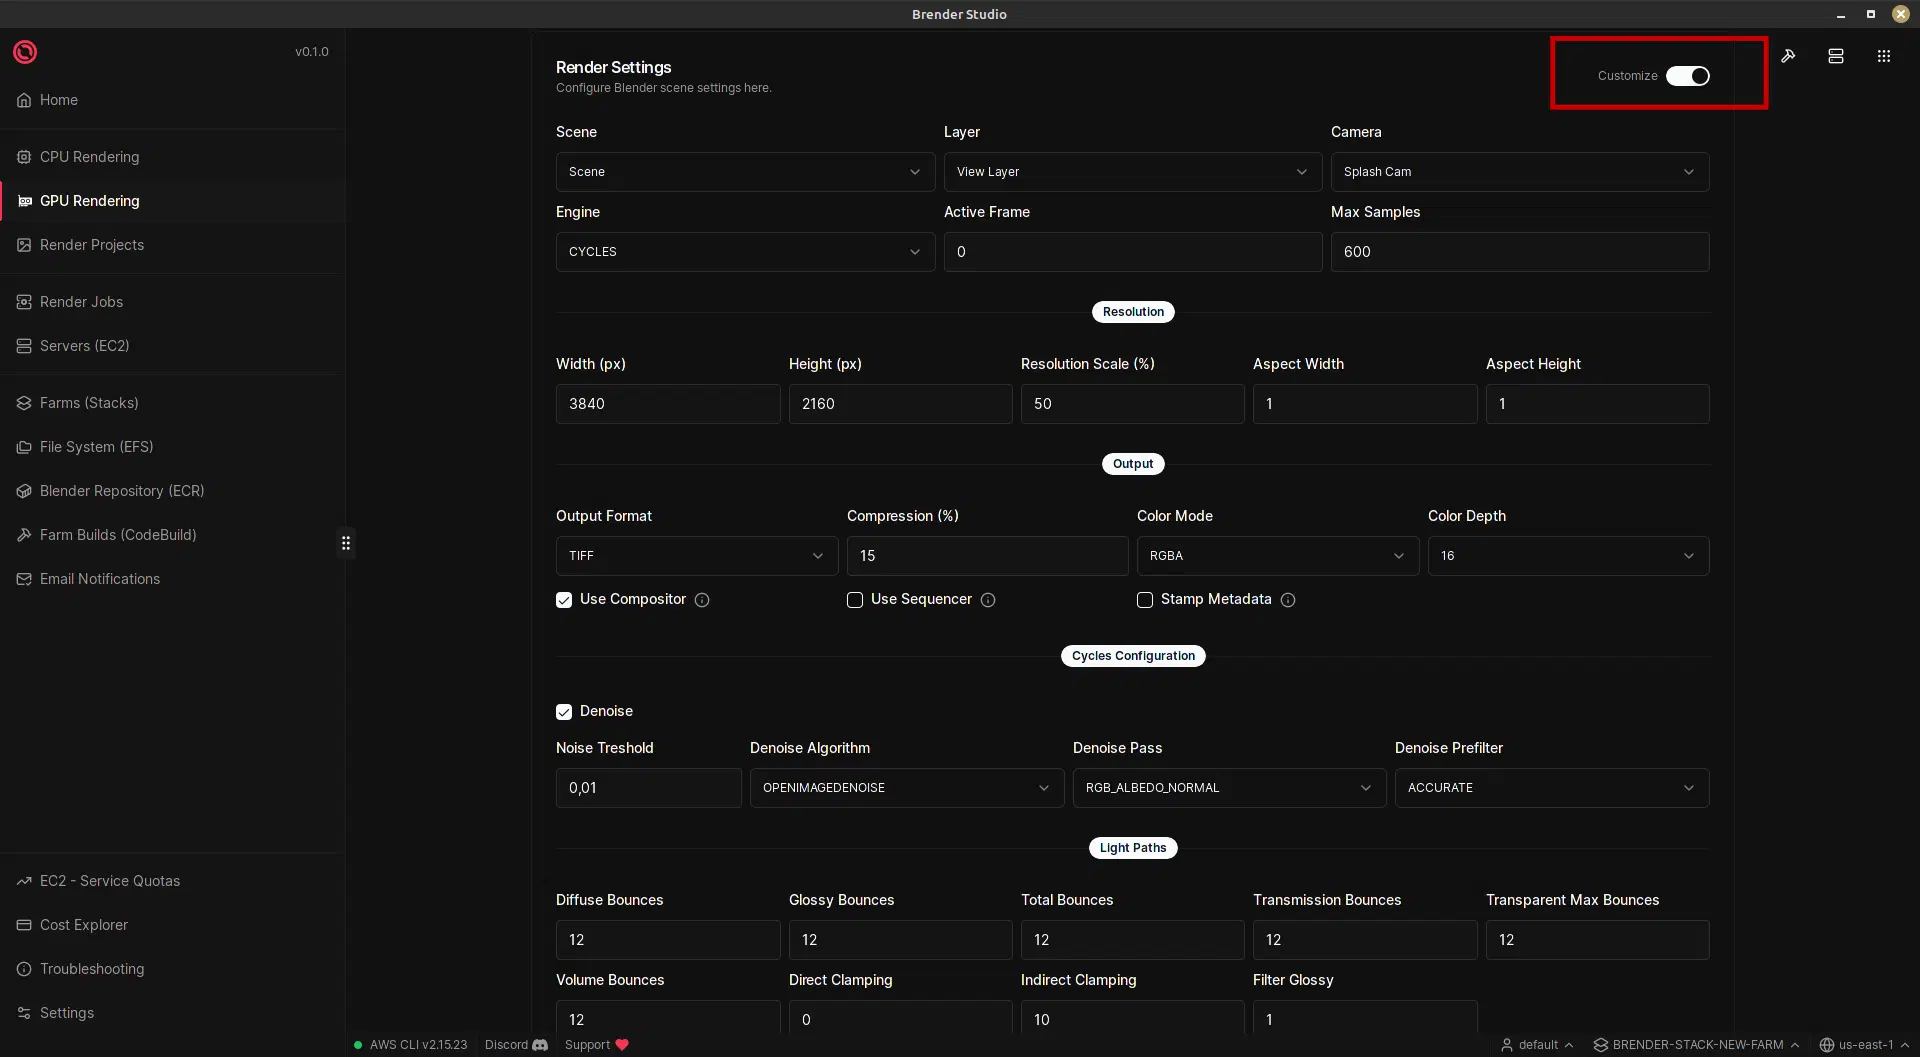Viewport: 1920px width, 1057px height.
Task: Open the stacked panels view icon
Action: 1836,56
